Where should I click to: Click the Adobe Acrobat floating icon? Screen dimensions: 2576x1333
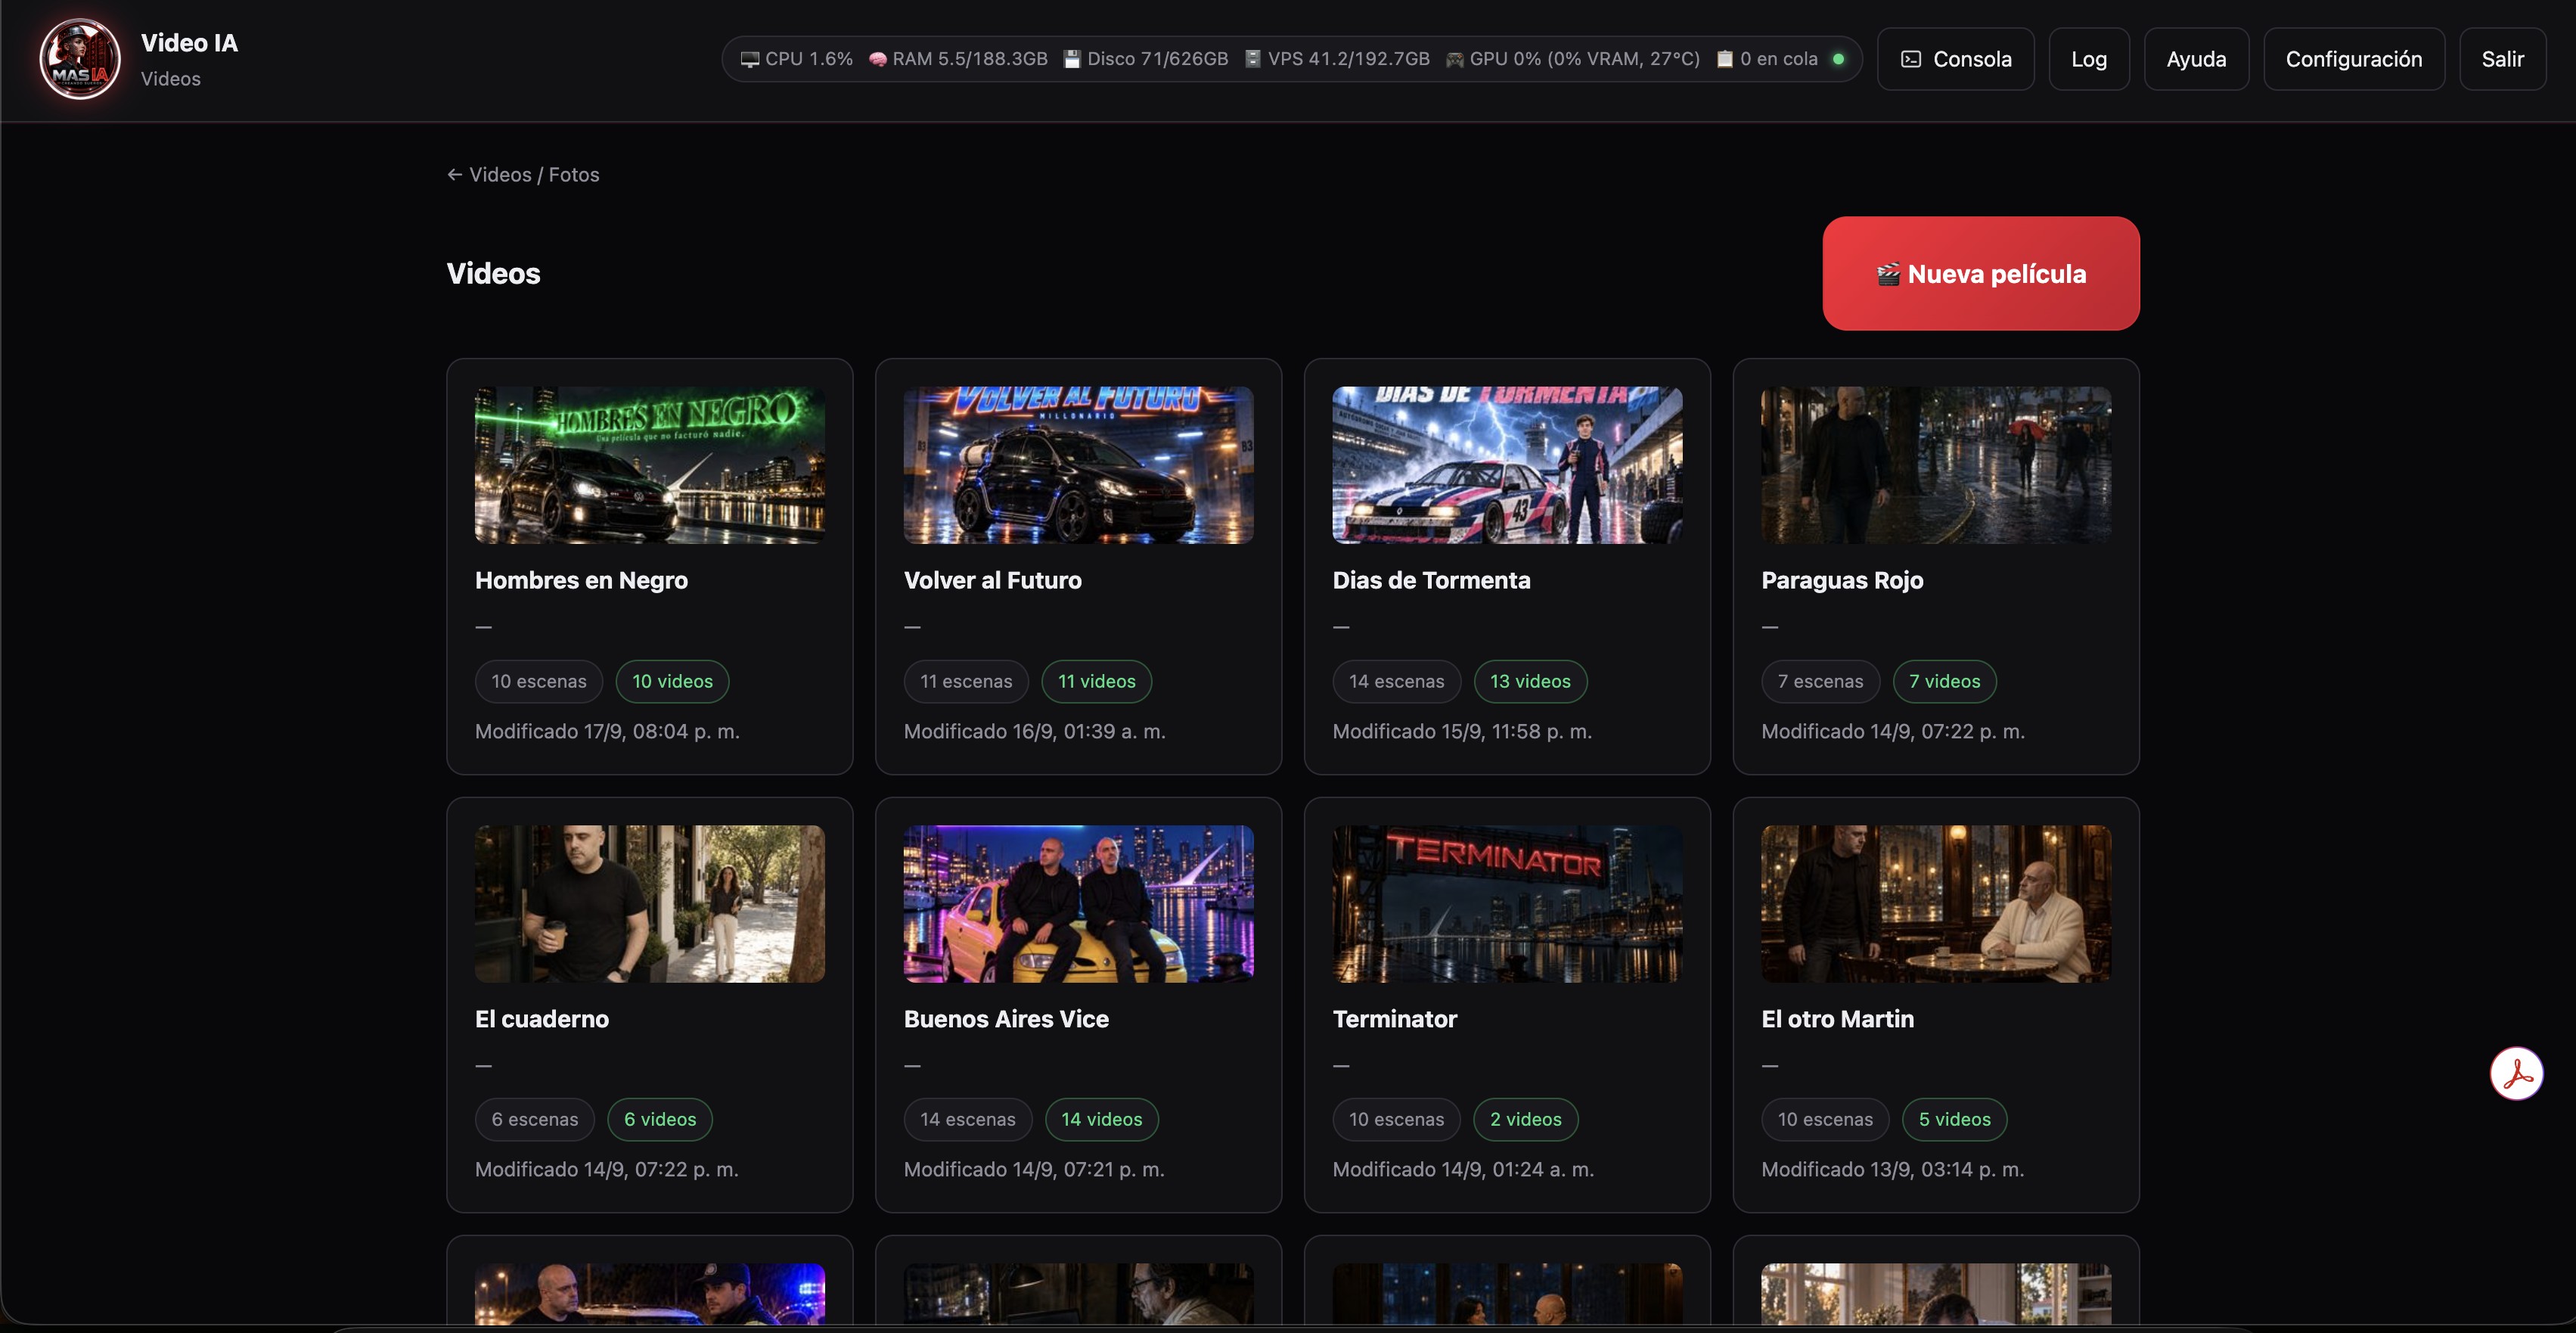(2516, 1074)
